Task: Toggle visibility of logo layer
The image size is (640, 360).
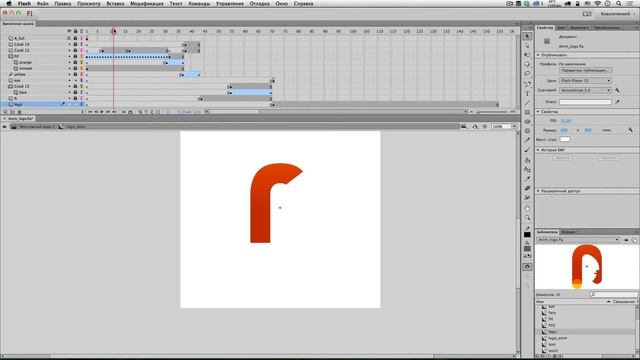Action: coord(69,104)
